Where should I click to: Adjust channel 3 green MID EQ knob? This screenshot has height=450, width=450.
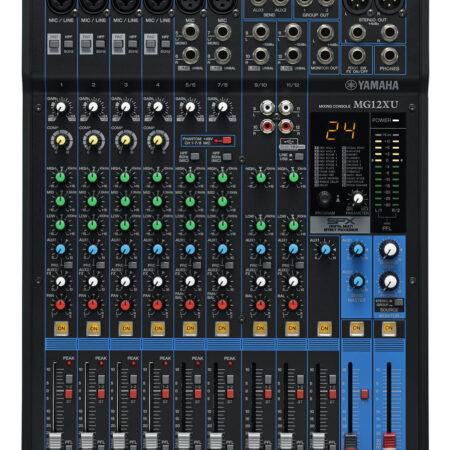pos(125,201)
